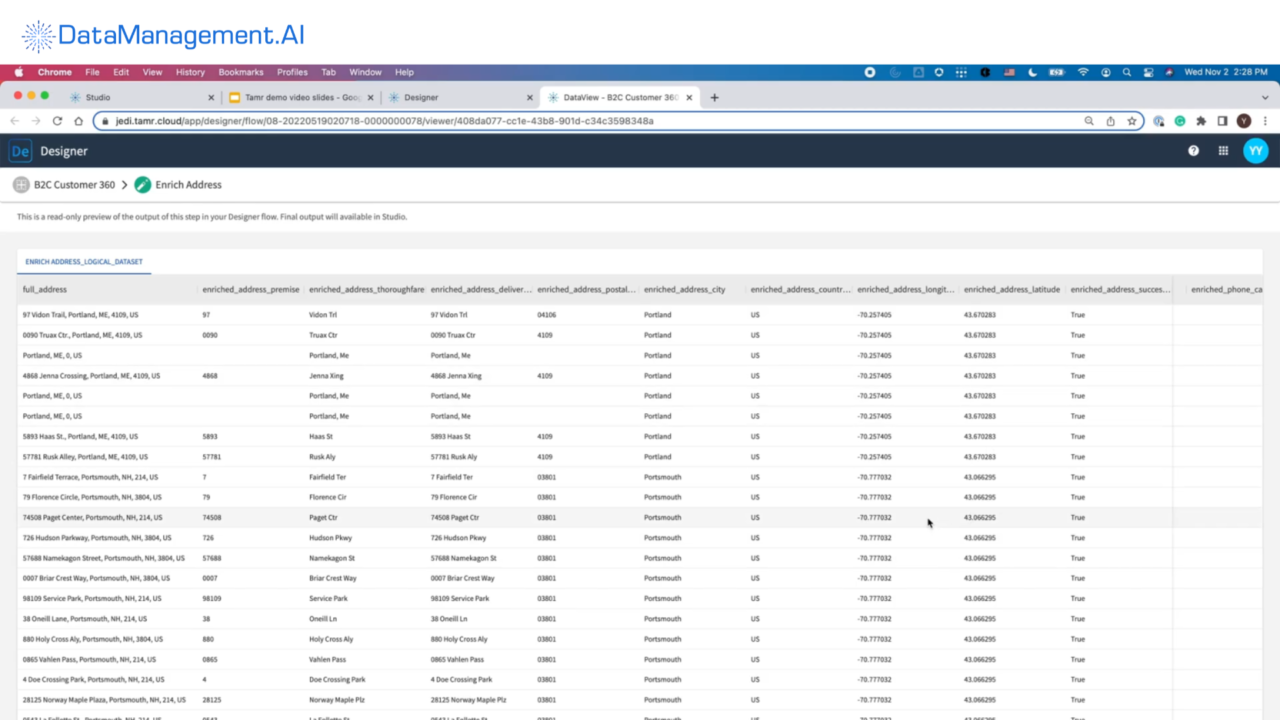Open macOS Spotlight search icon
Screen dimensions: 1280x720
point(1127,72)
